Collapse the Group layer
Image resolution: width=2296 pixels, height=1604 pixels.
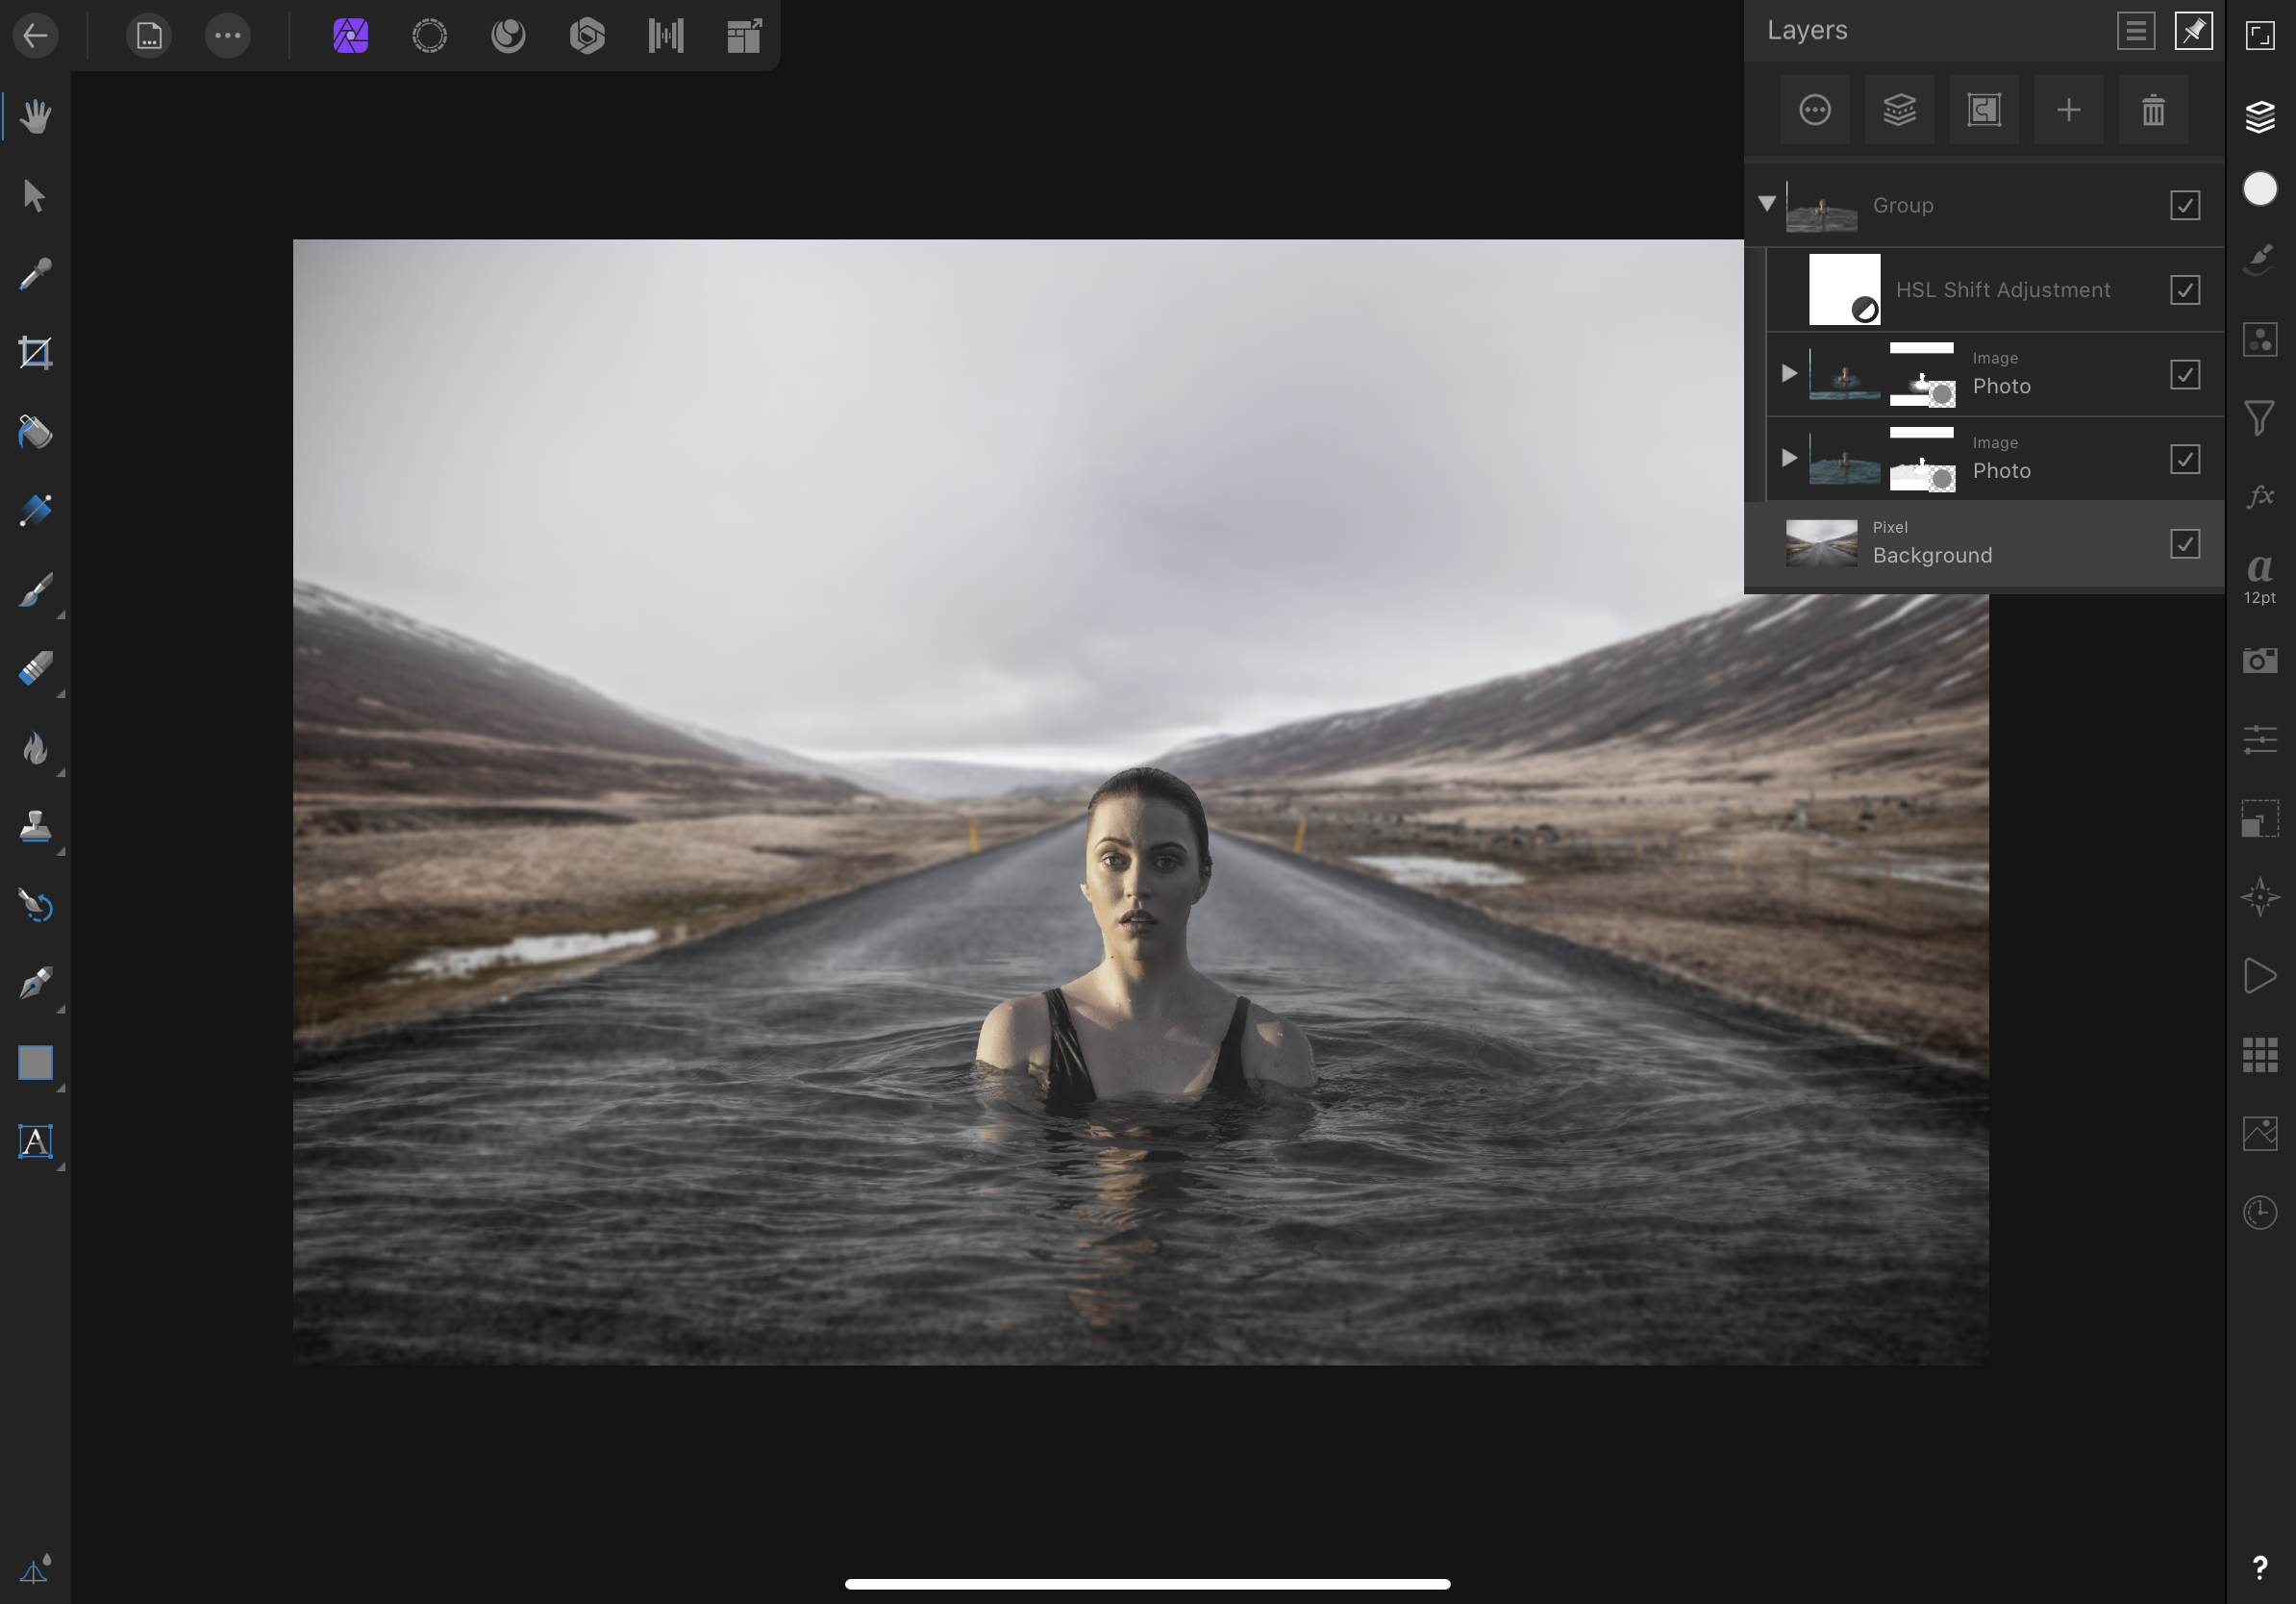(1767, 204)
